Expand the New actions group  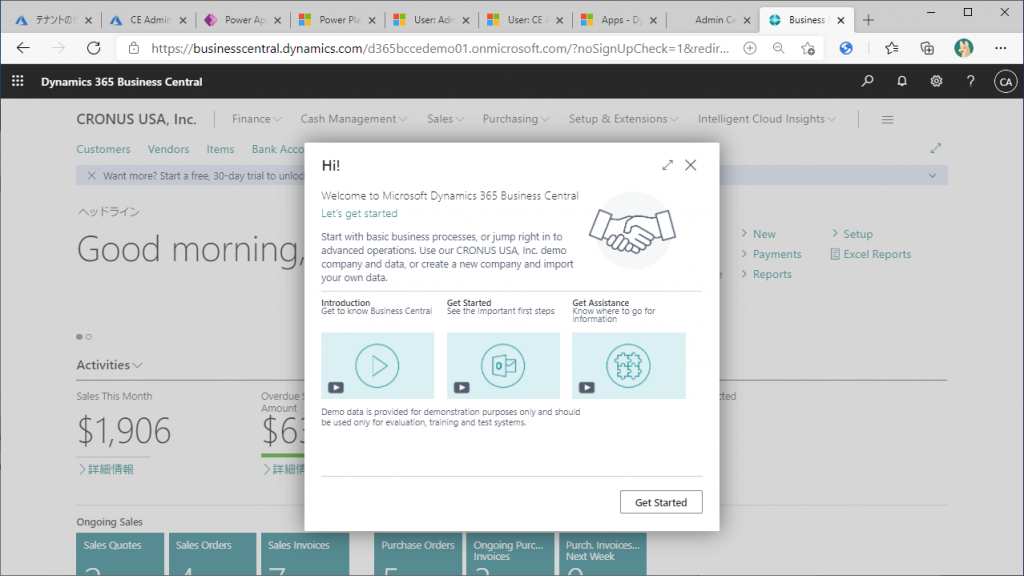click(x=758, y=234)
